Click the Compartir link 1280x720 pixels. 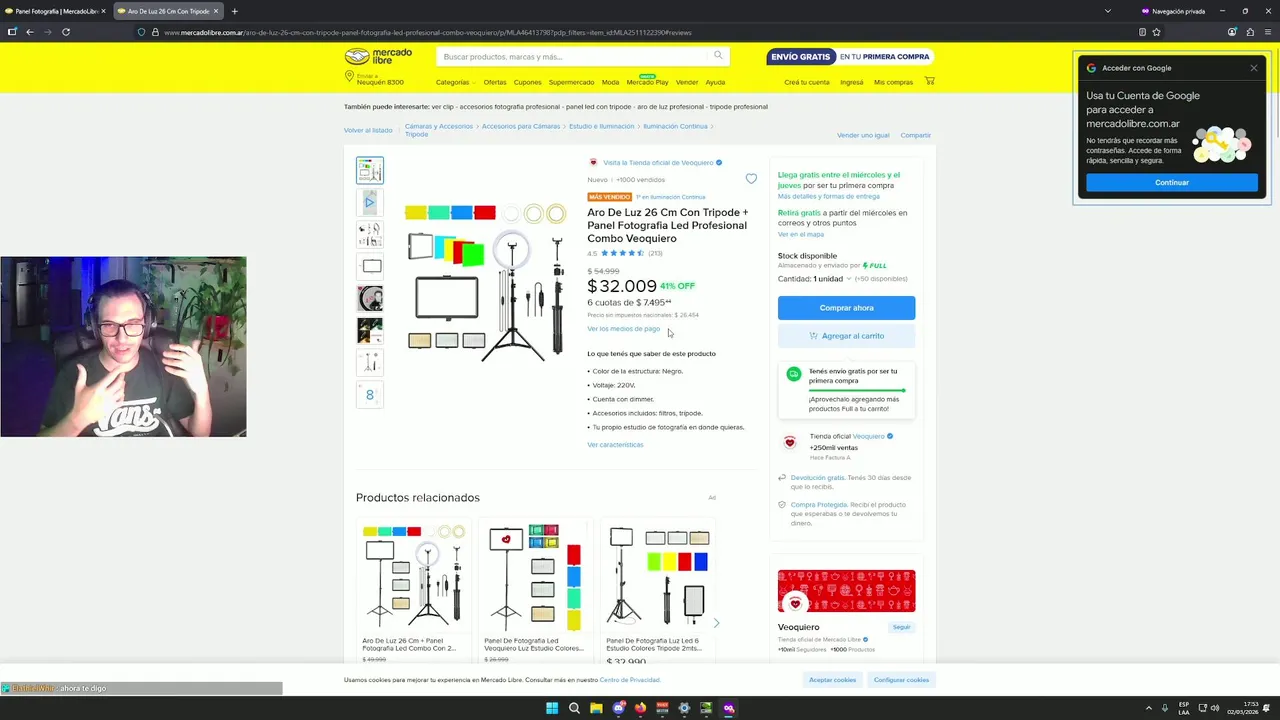(x=915, y=135)
